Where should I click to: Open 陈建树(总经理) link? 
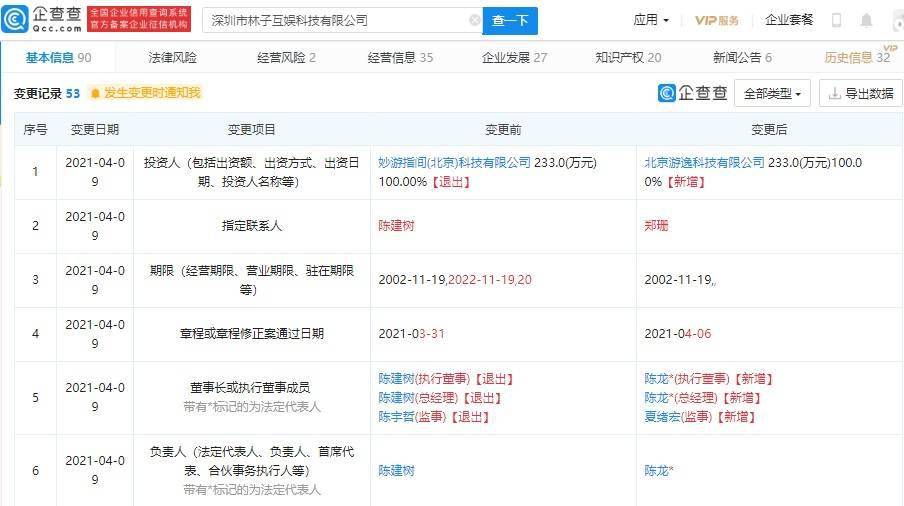coord(418,398)
